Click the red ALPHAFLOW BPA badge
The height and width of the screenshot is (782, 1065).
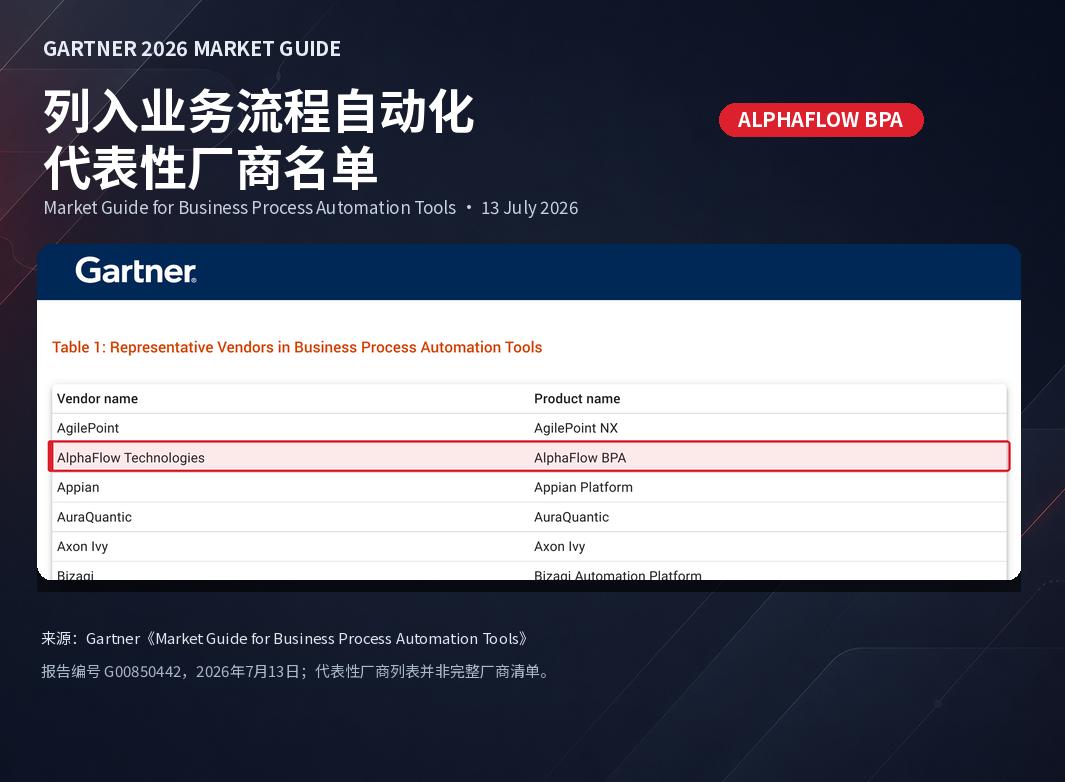pyautogui.click(x=820, y=120)
